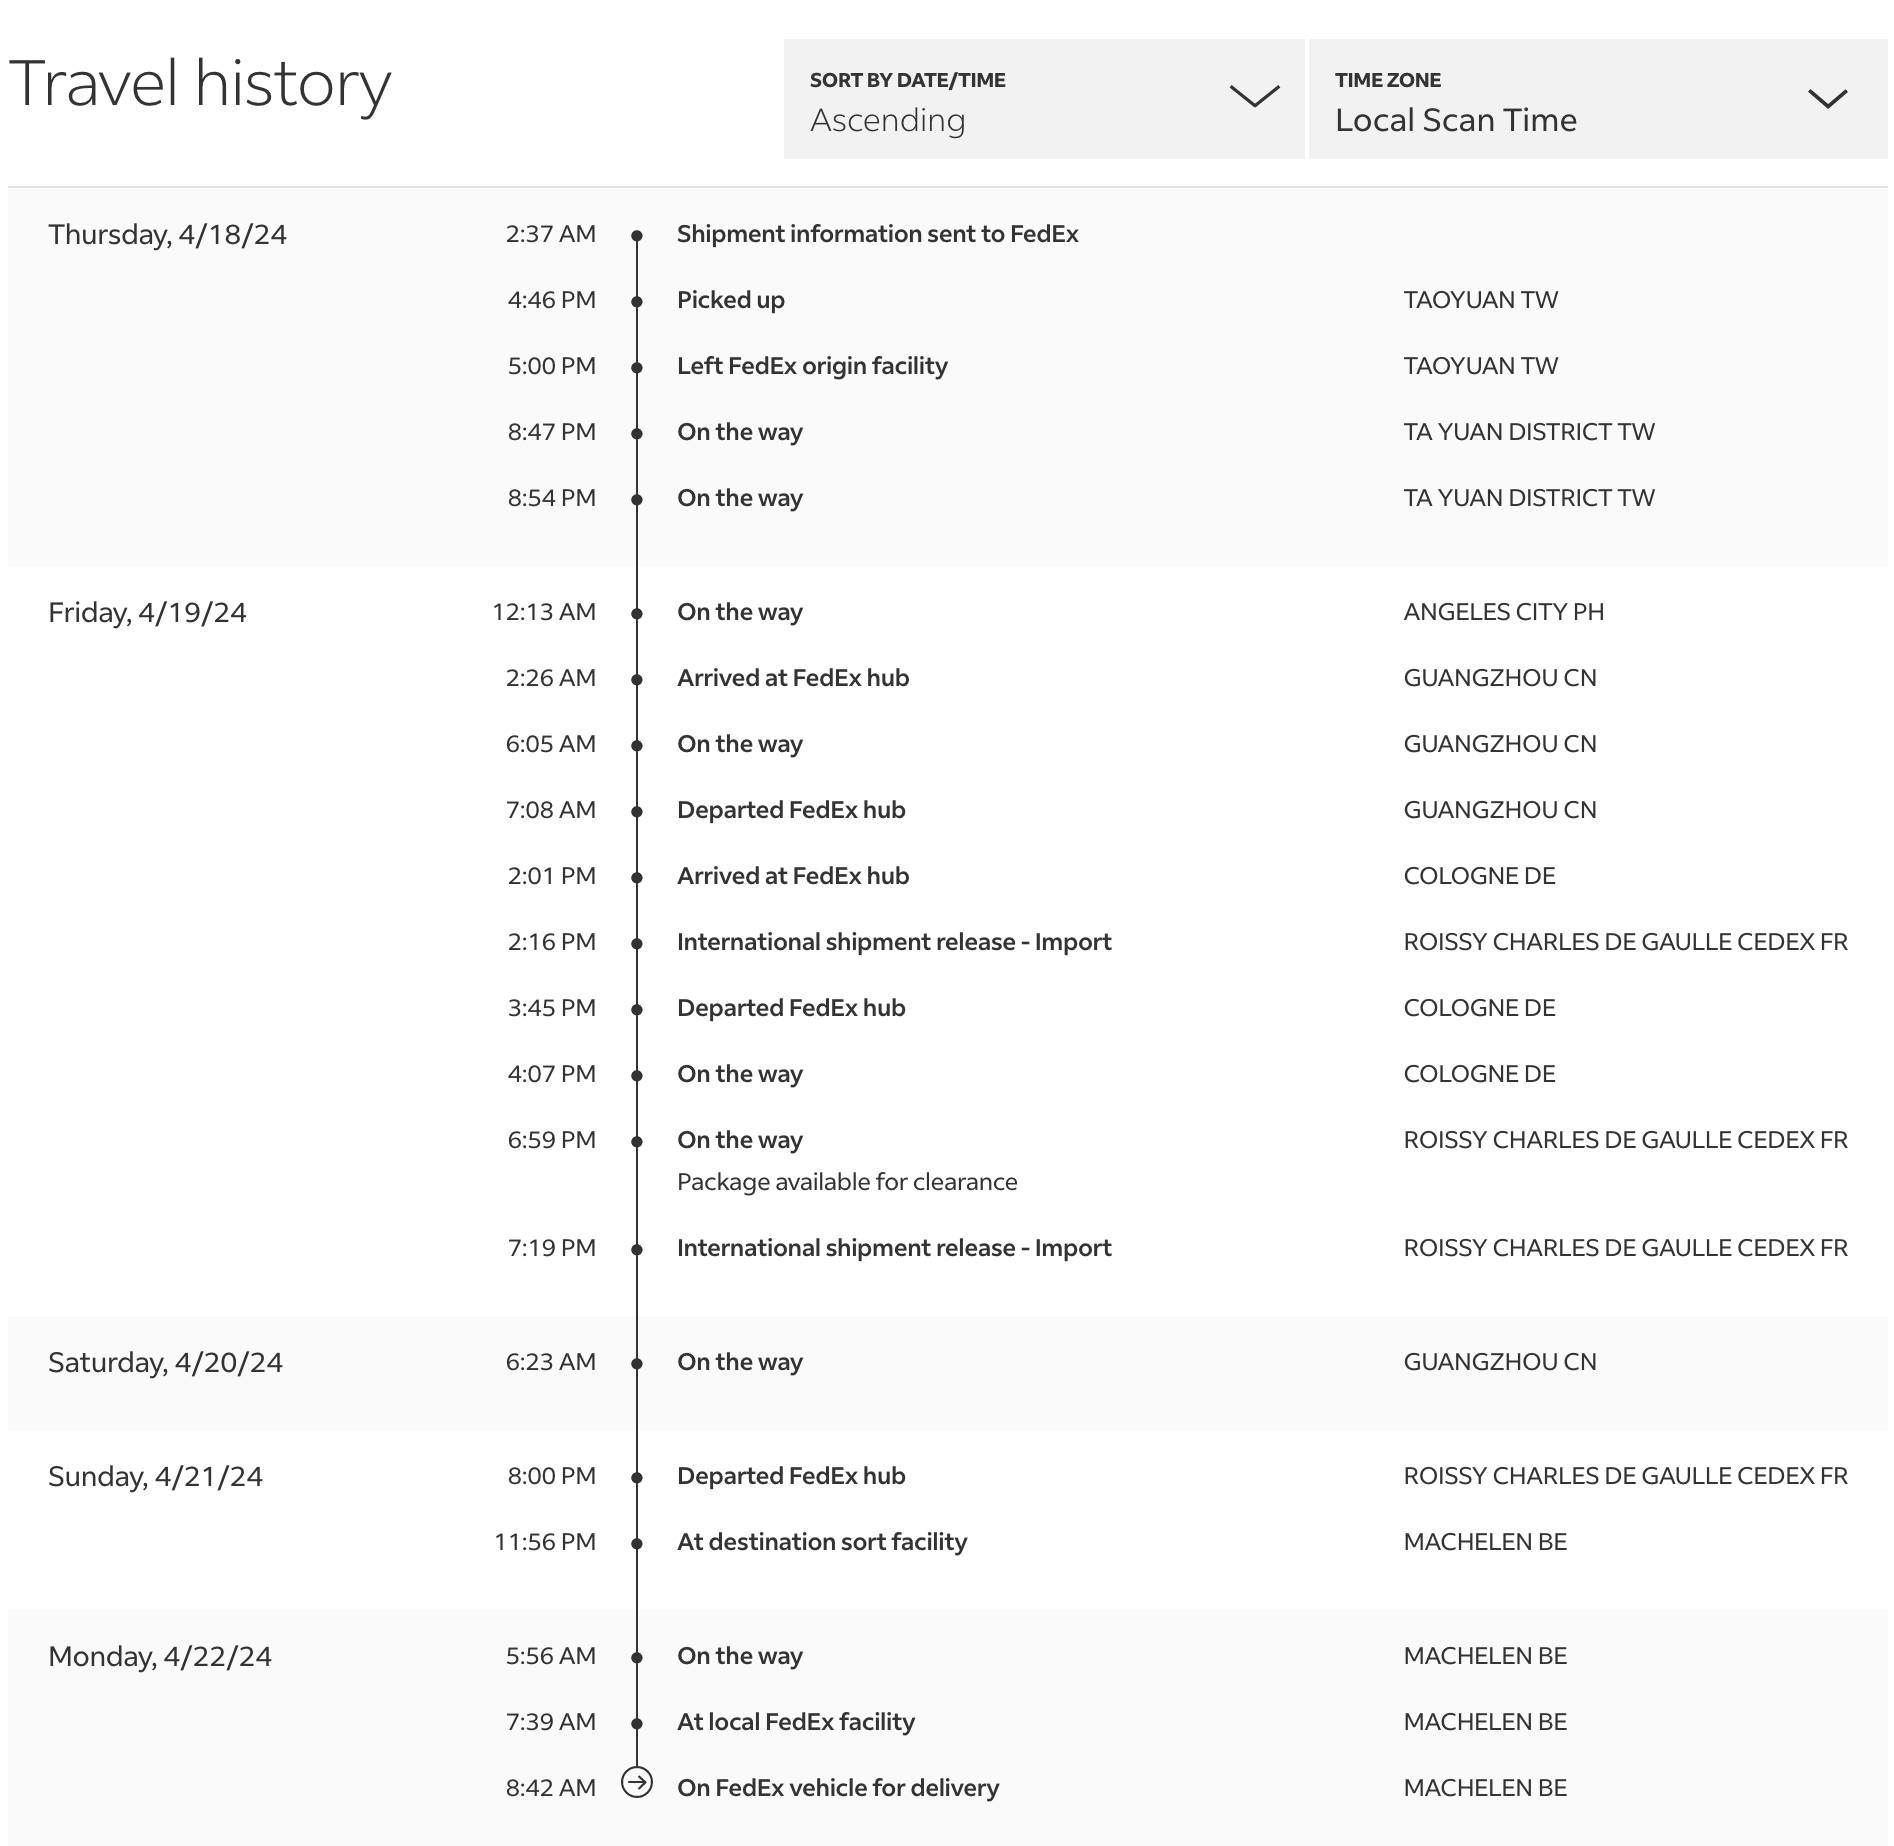Click 'On FedEx vehicle for delivery' status
The height and width of the screenshot is (1846, 1894).
[837, 1788]
